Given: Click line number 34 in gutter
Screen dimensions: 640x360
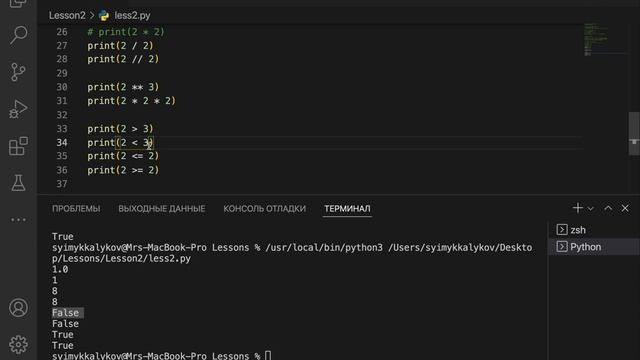Looking at the screenshot, I should pyautogui.click(x=62, y=142).
